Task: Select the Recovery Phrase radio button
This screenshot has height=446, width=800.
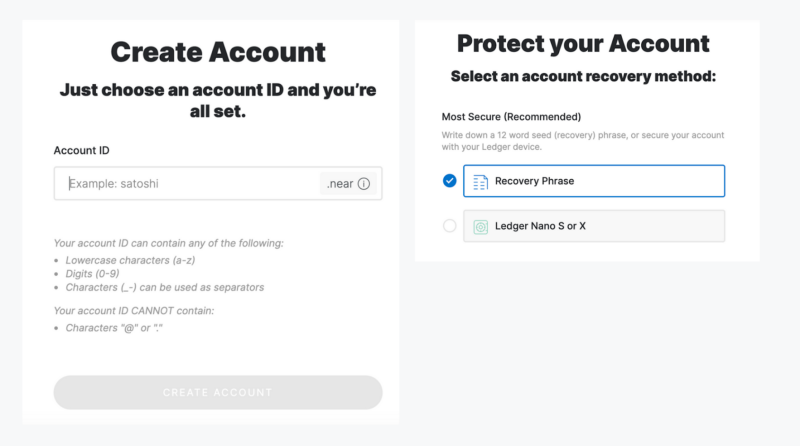Action: tap(449, 181)
